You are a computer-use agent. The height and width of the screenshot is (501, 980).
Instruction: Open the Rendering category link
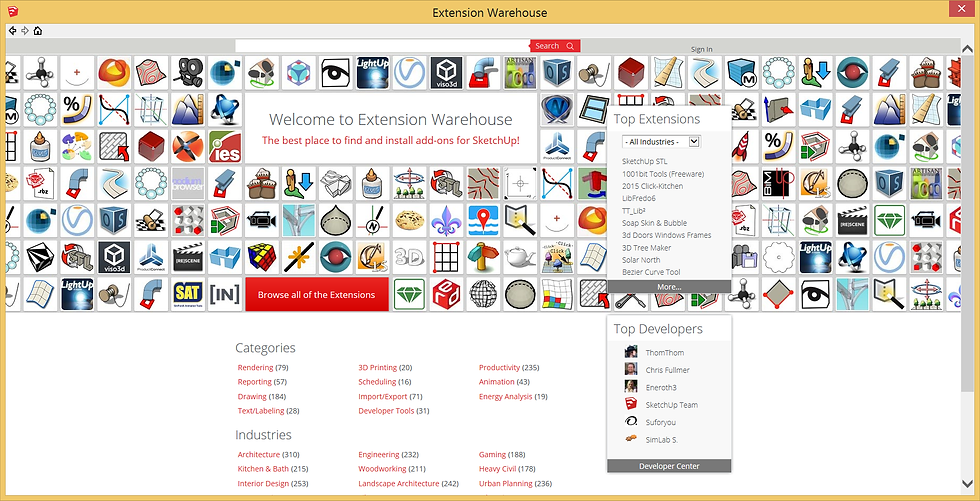coord(255,367)
